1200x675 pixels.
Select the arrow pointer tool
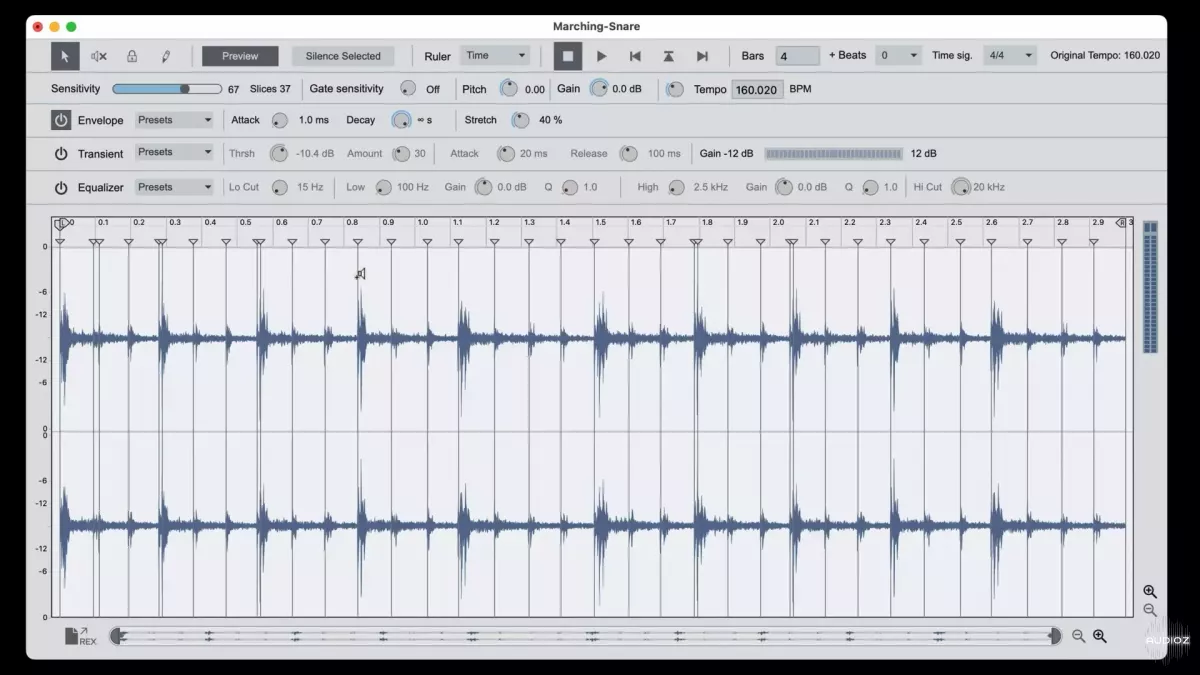point(65,56)
